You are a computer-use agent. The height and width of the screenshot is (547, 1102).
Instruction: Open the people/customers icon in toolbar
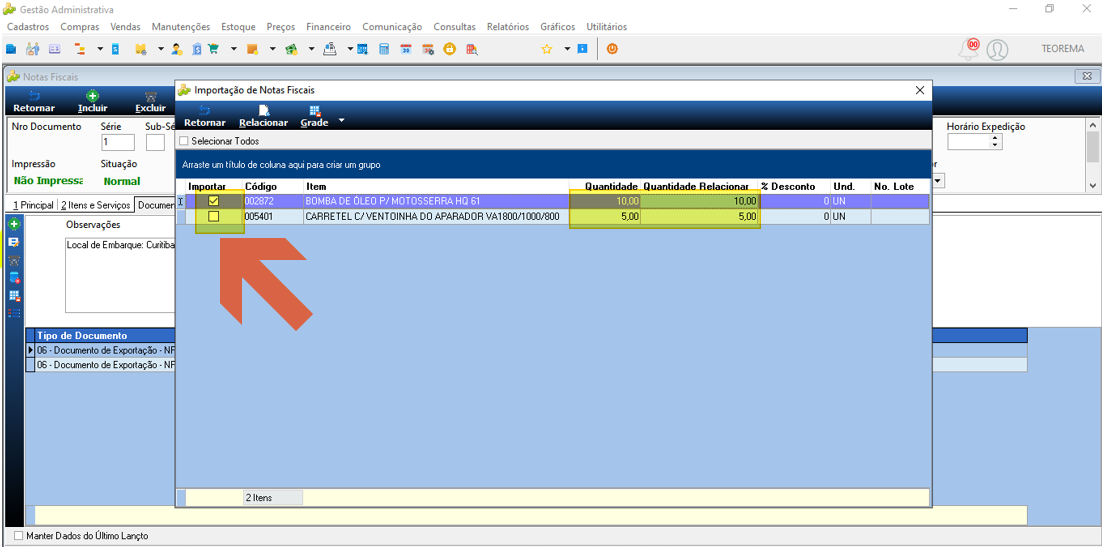pos(32,49)
